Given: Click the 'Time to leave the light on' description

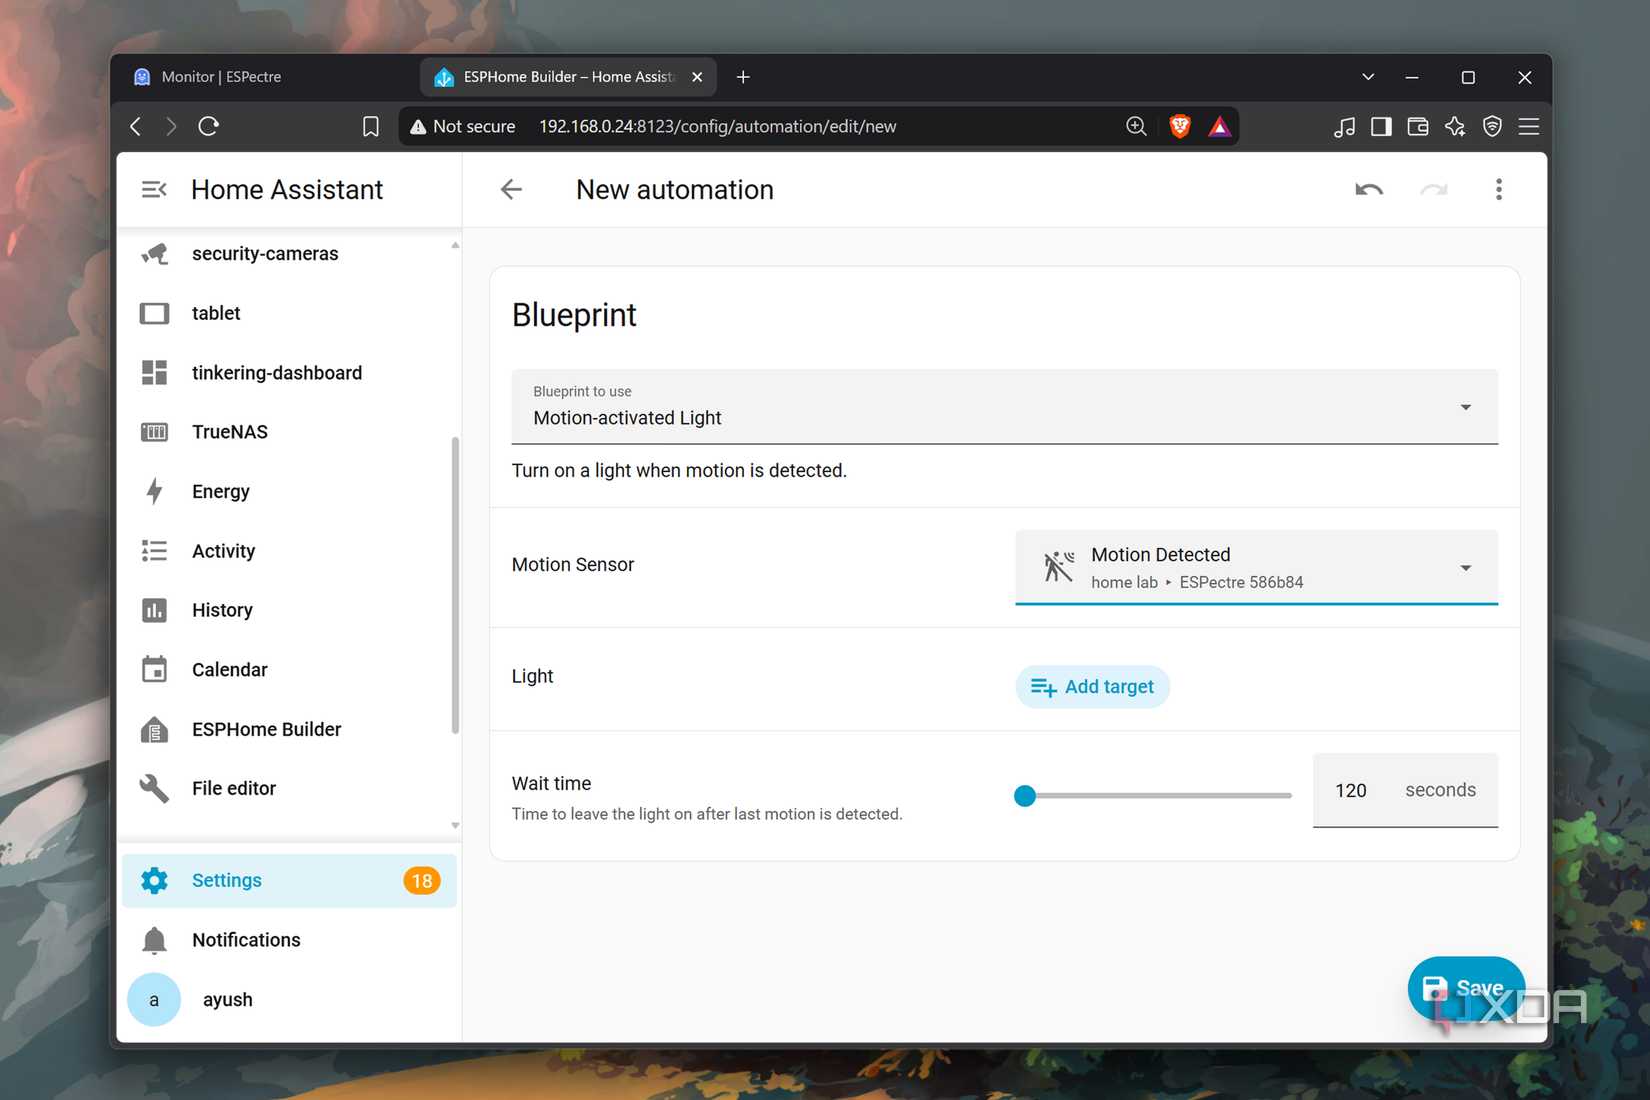Looking at the screenshot, I should tap(707, 814).
